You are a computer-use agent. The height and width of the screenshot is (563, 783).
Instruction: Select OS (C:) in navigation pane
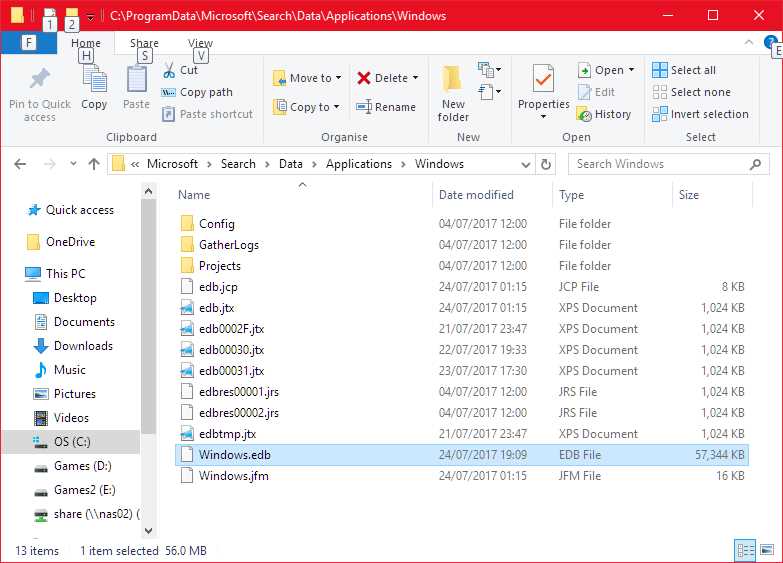pyautogui.click(x=73, y=442)
